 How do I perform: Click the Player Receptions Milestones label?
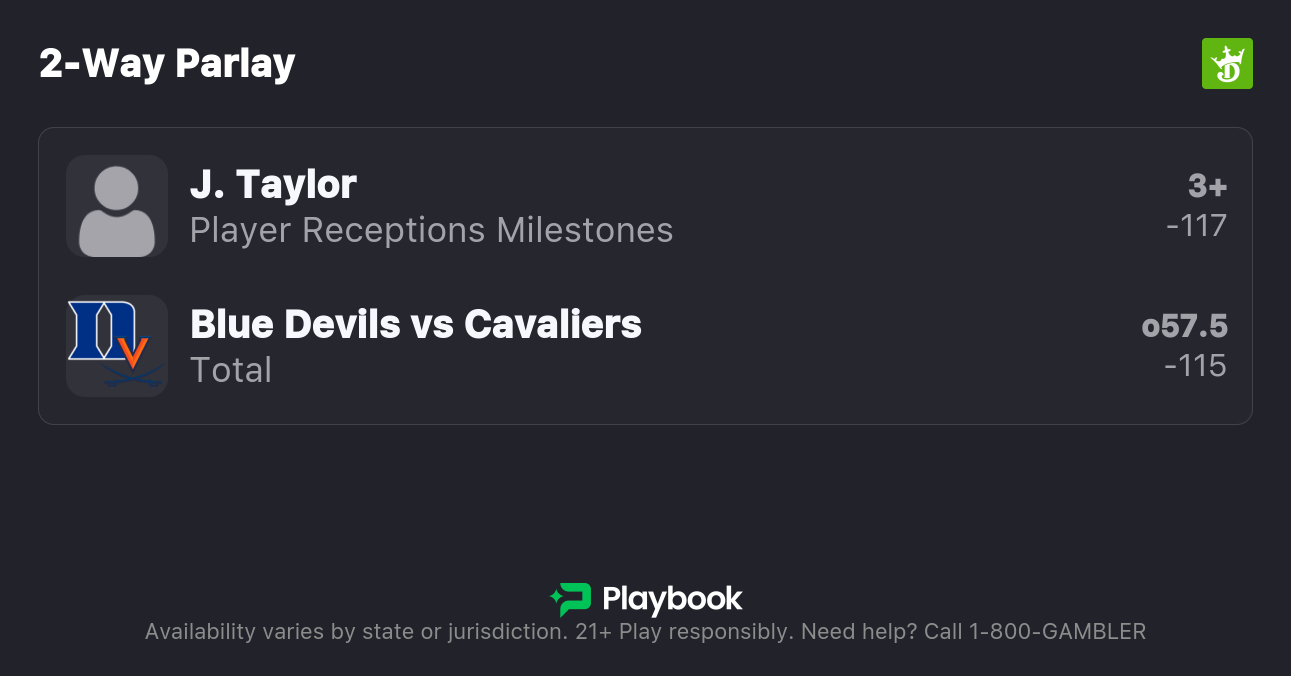pos(431,231)
